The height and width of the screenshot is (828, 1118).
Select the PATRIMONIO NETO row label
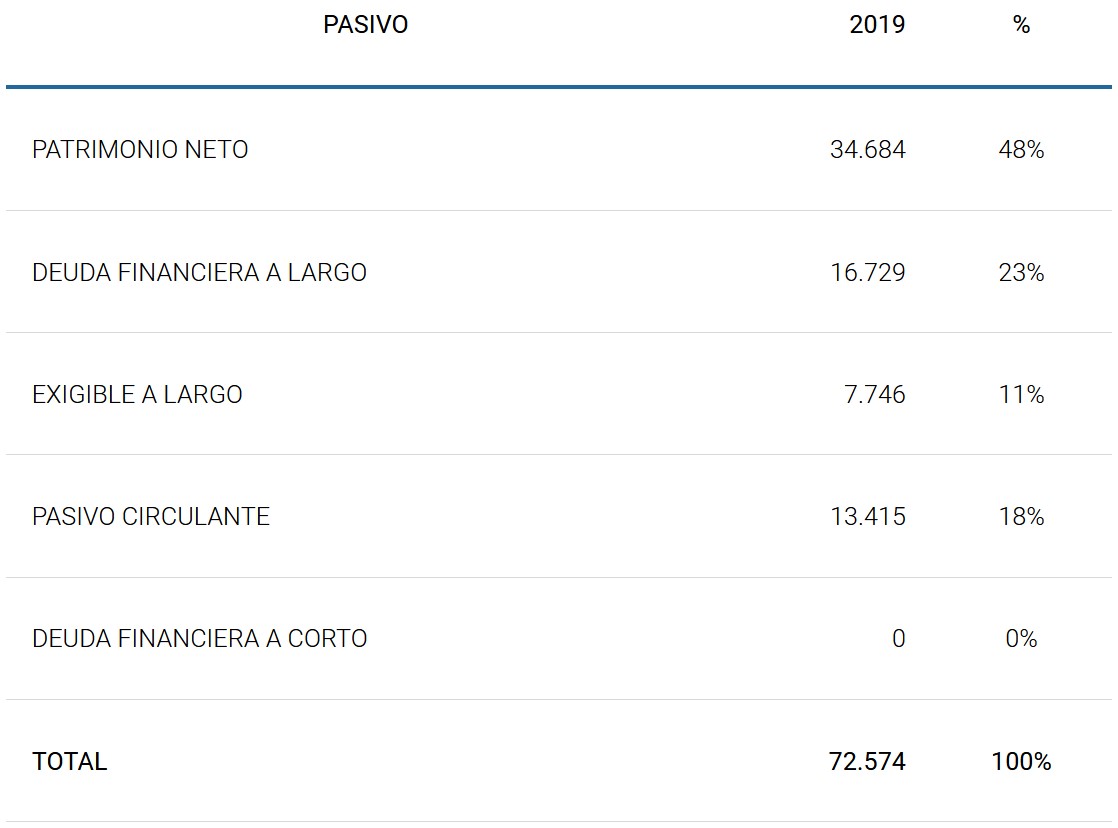click(140, 150)
